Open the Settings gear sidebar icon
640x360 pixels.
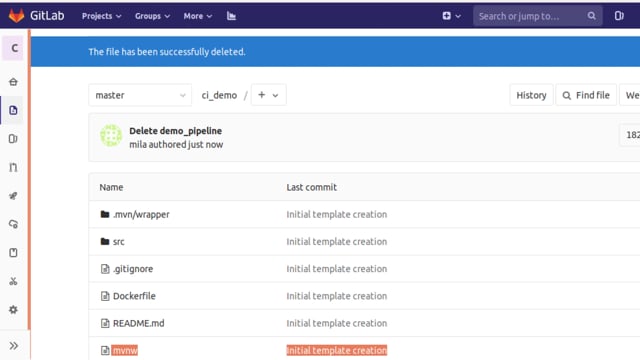(13, 310)
